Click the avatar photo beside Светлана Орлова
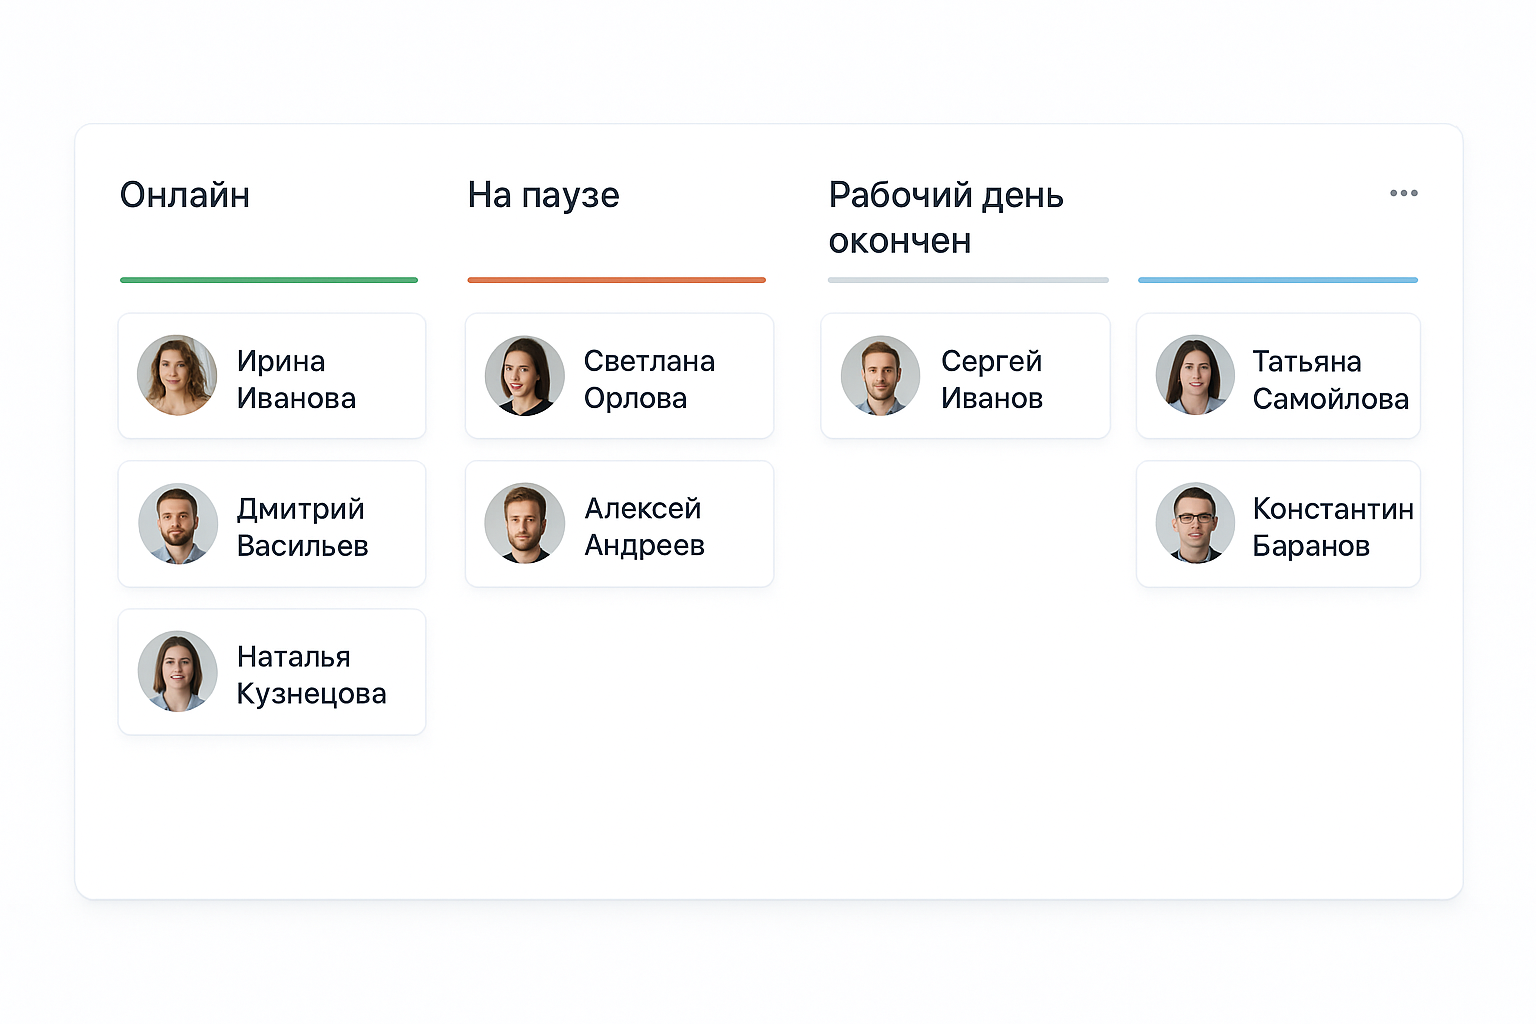The width and height of the screenshot is (1536, 1024). (524, 375)
